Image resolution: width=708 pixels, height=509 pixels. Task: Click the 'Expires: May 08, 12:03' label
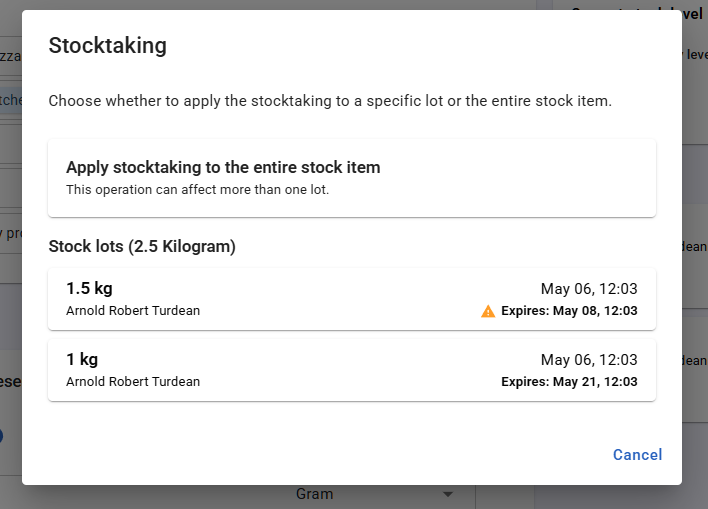click(569, 311)
